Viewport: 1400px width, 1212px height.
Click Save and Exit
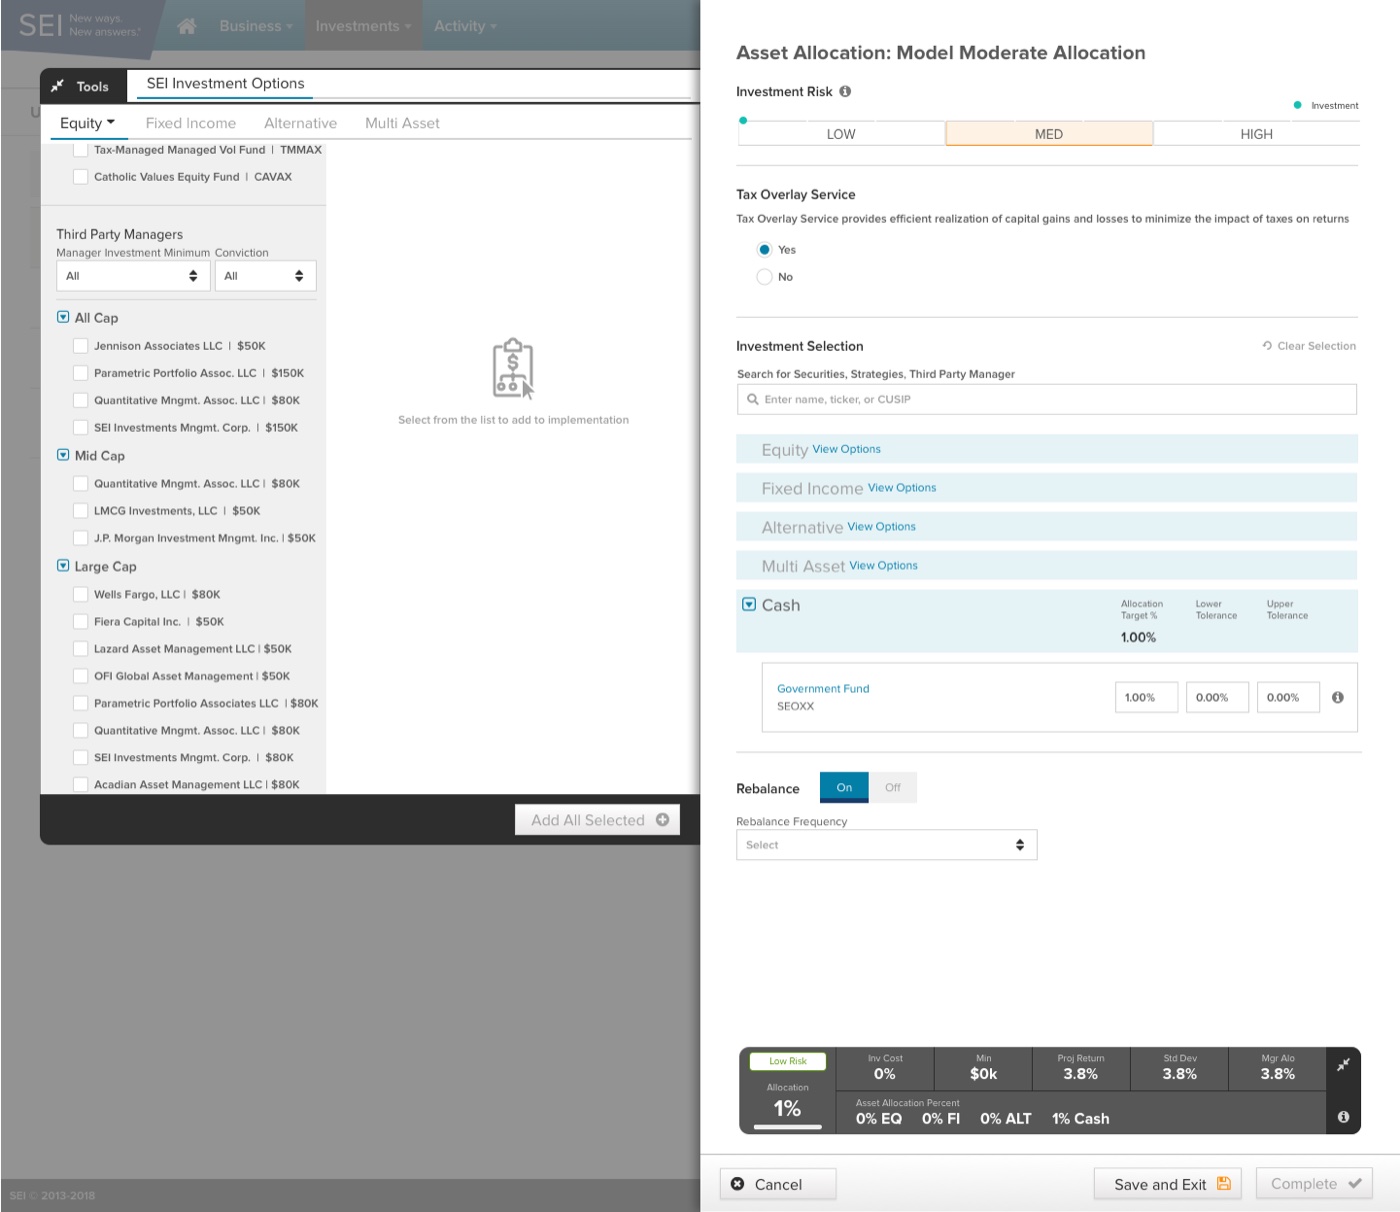(1168, 1184)
